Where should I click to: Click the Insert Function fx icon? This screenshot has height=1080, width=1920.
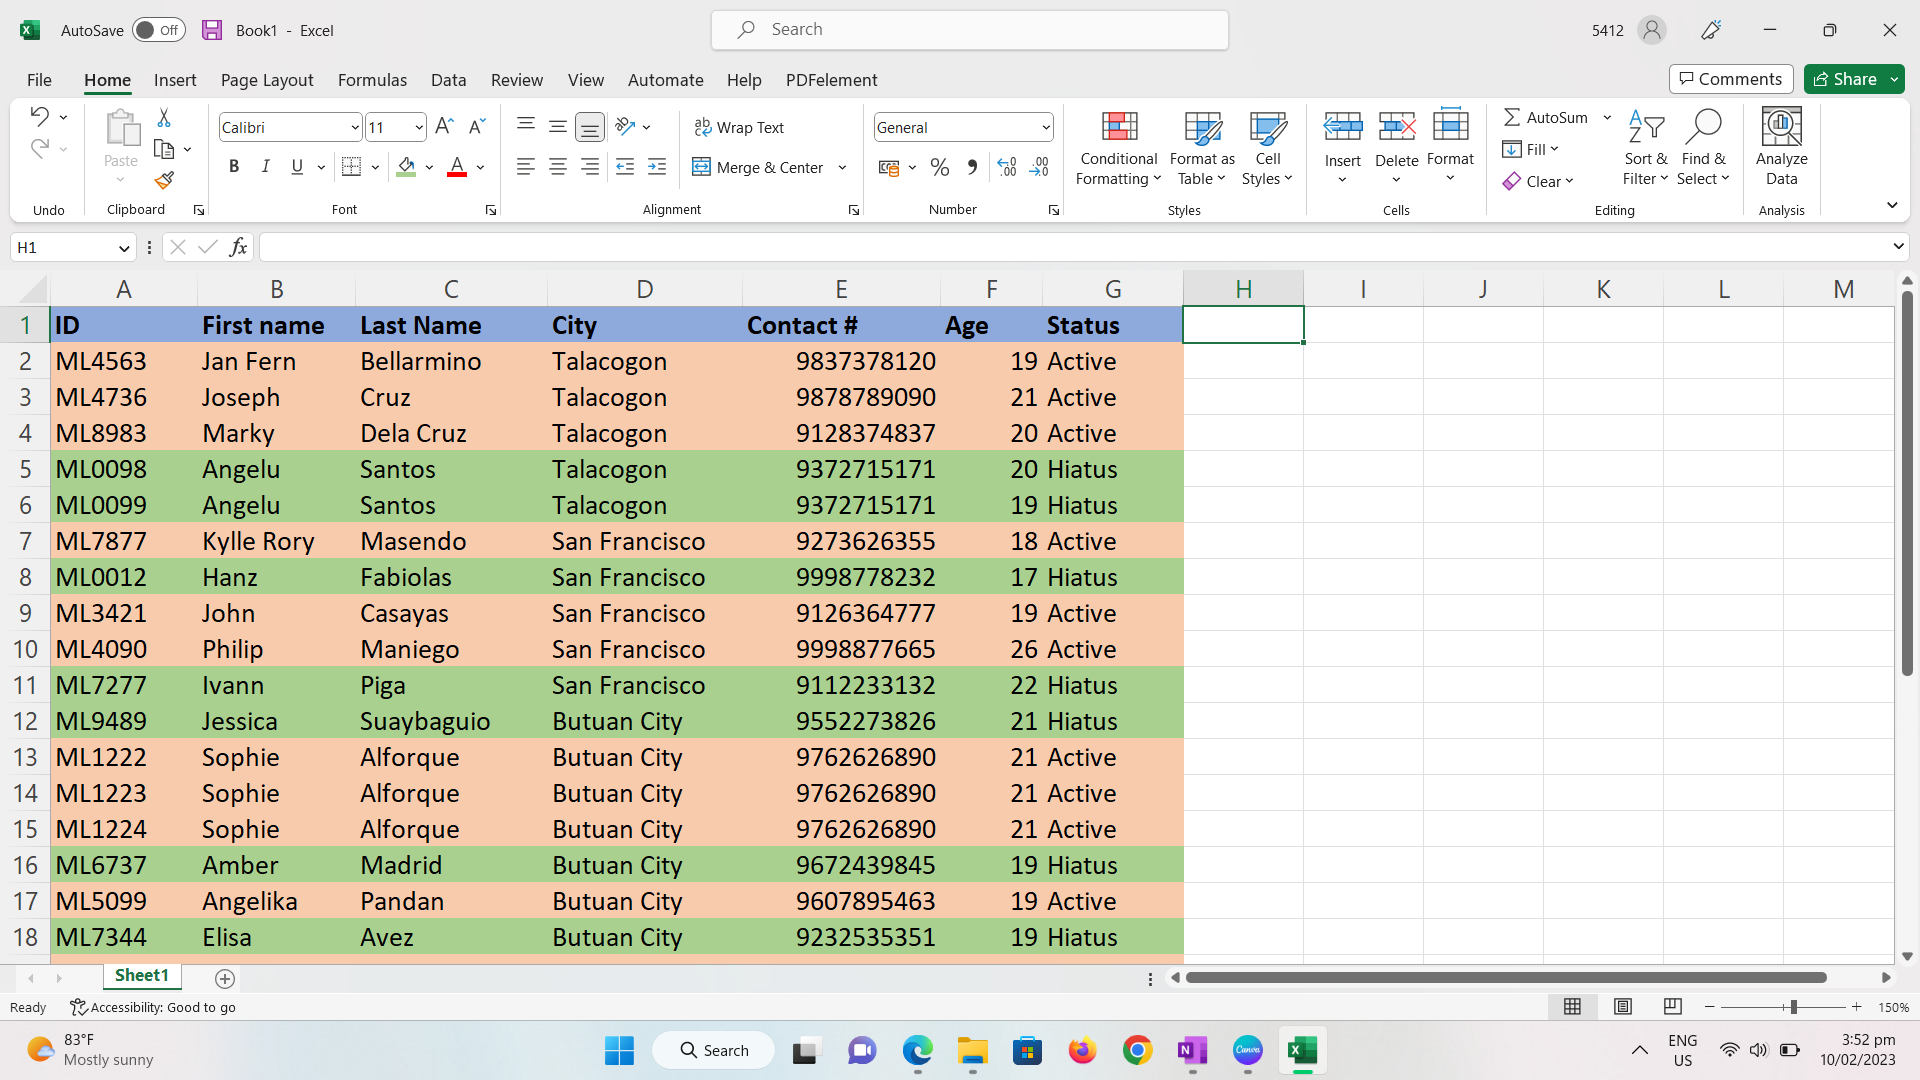click(238, 247)
